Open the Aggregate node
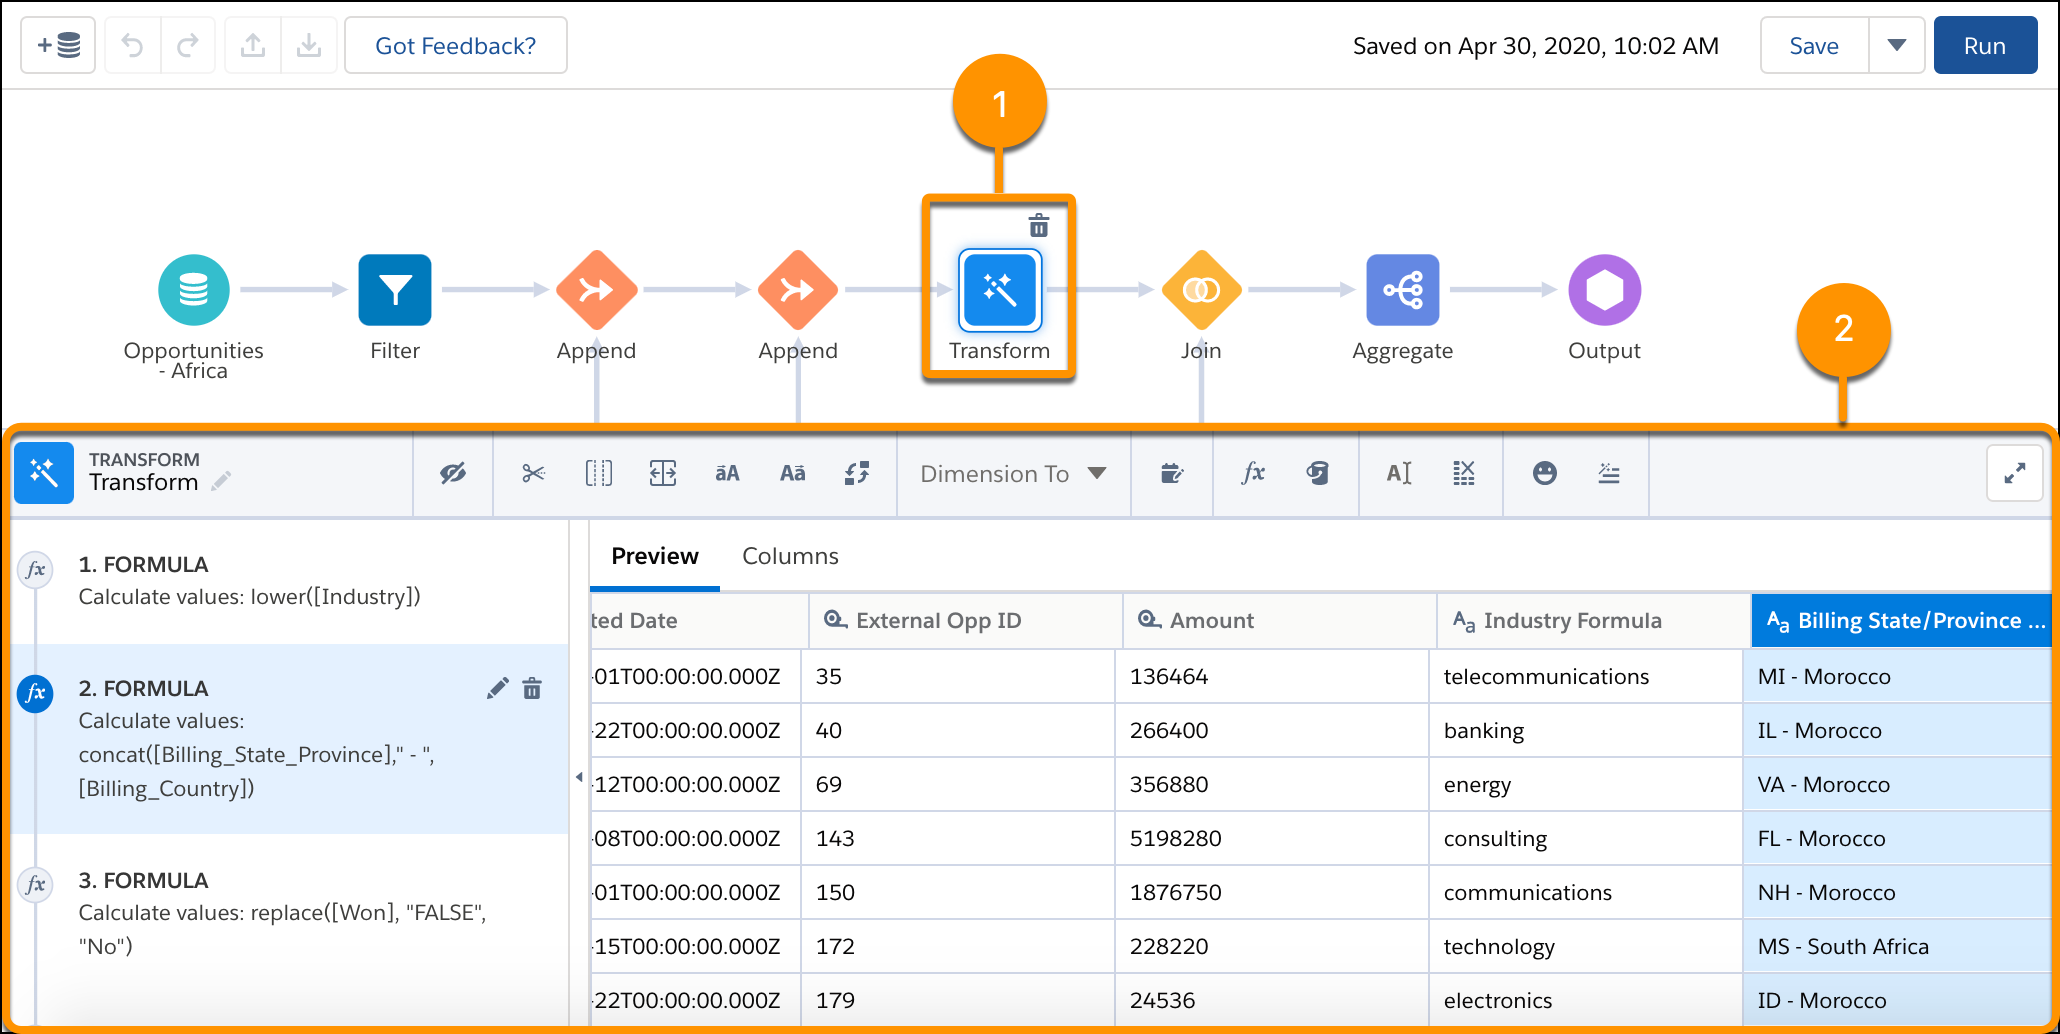The width and height of the screenshot is (2060, 1034). [x=1402, y=290]
